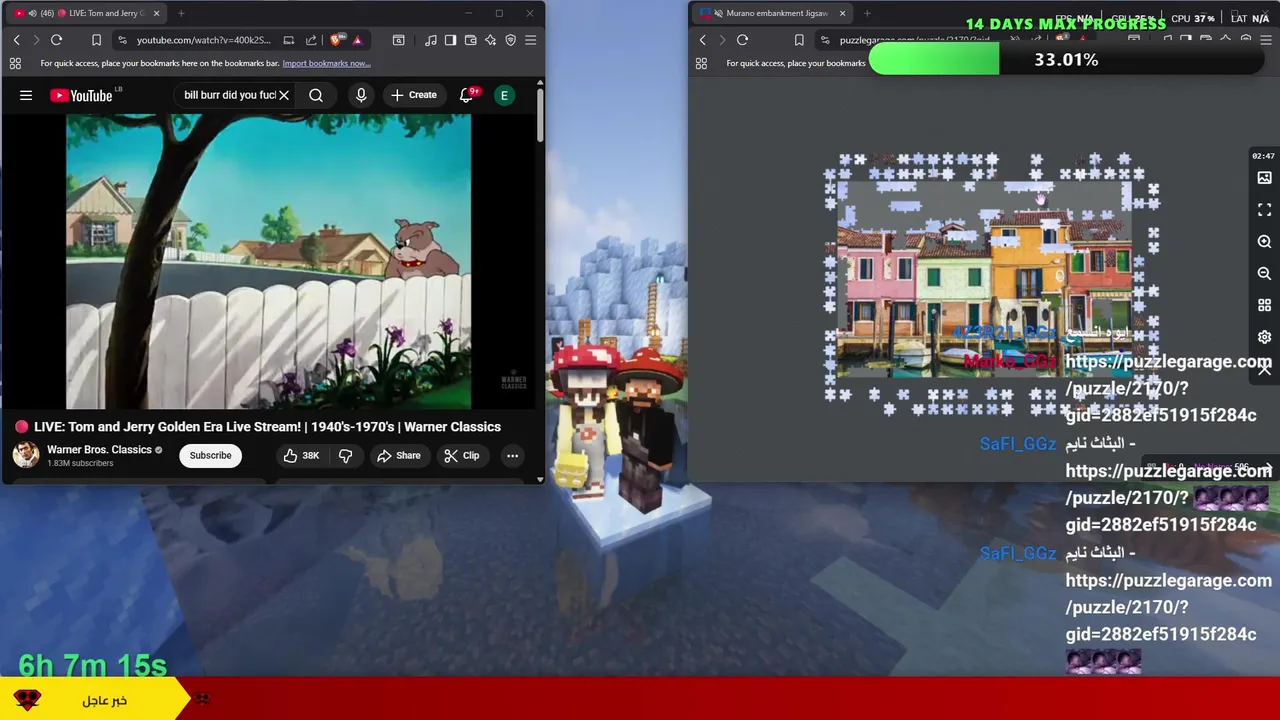Screen dimensions: 1280x720
Task: Close the Tom and Jerry tab
Action: [156, 13]
